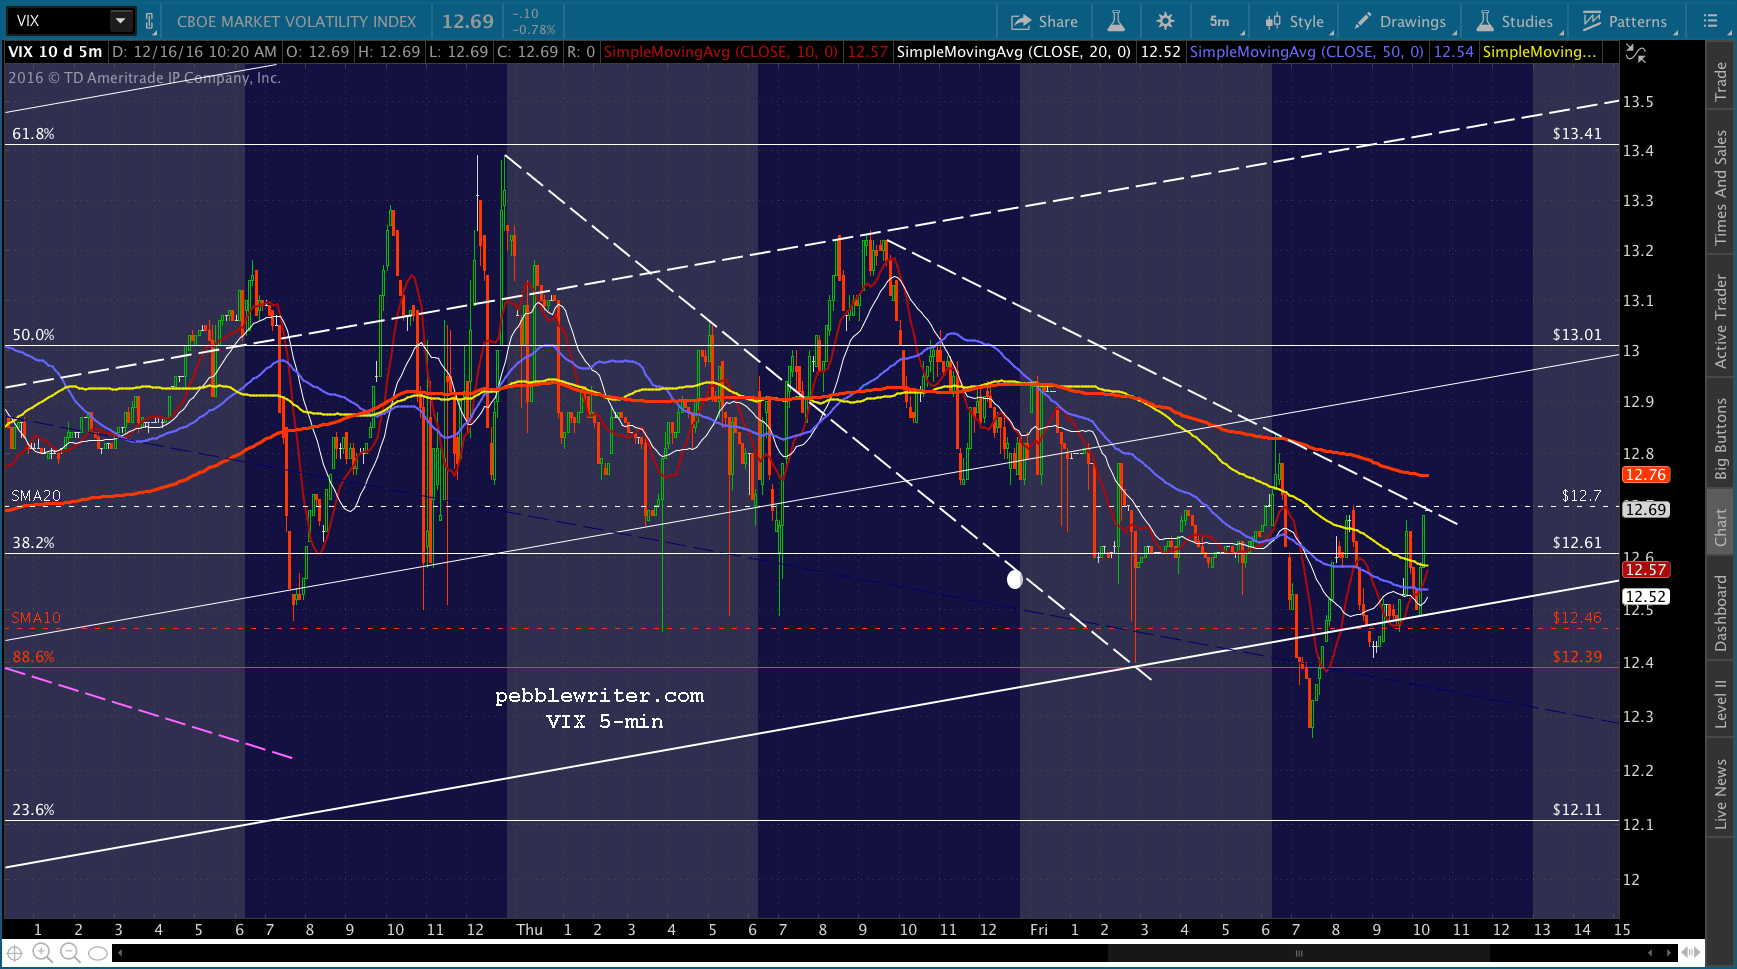
Task: Click the crosshair pan icon
Action: pos(15,953)
